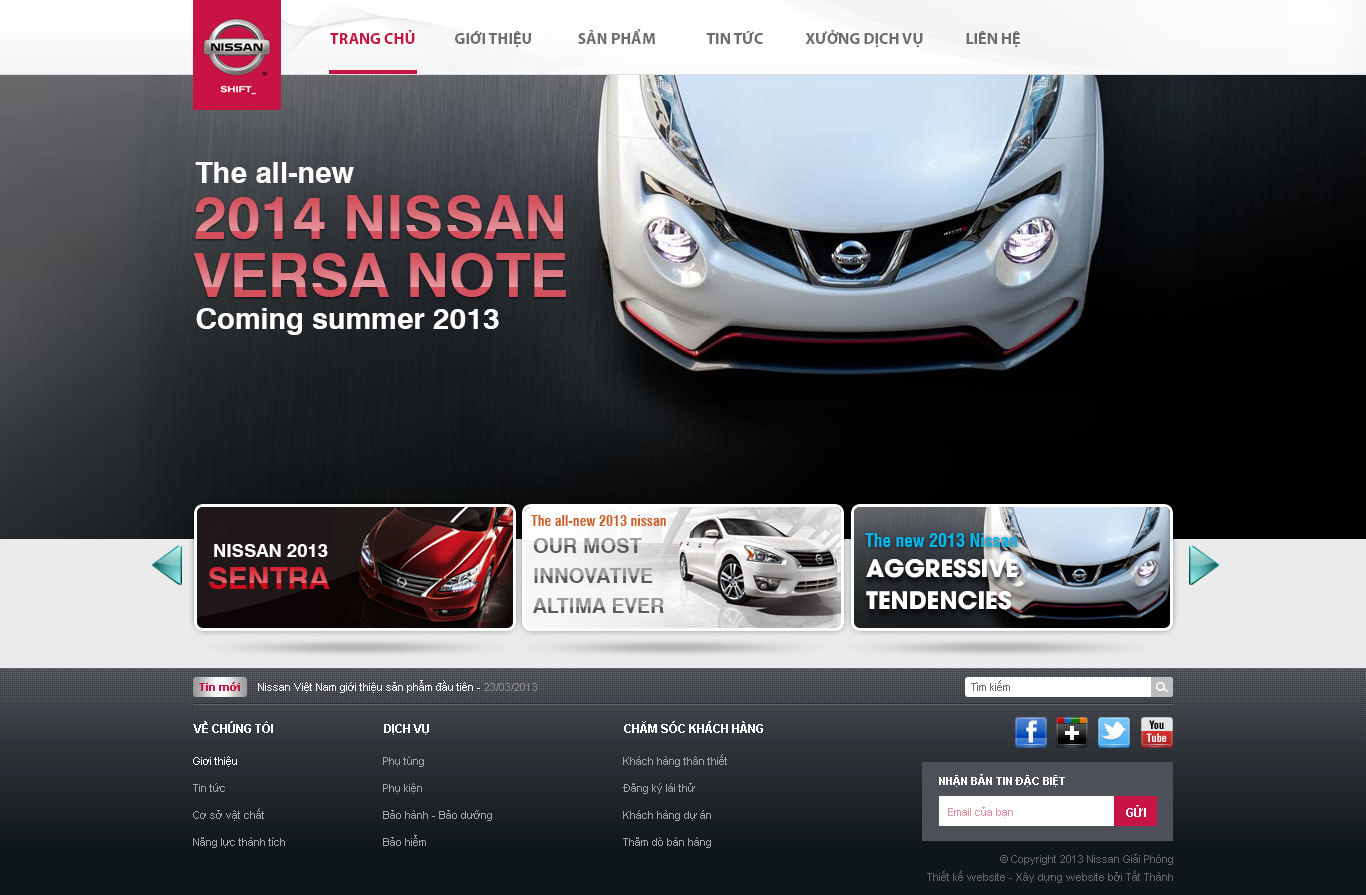The width and height of the screenshot is (1366, 895).
Task: Open the Sản Phẩm menu tab
Action: 617,39
